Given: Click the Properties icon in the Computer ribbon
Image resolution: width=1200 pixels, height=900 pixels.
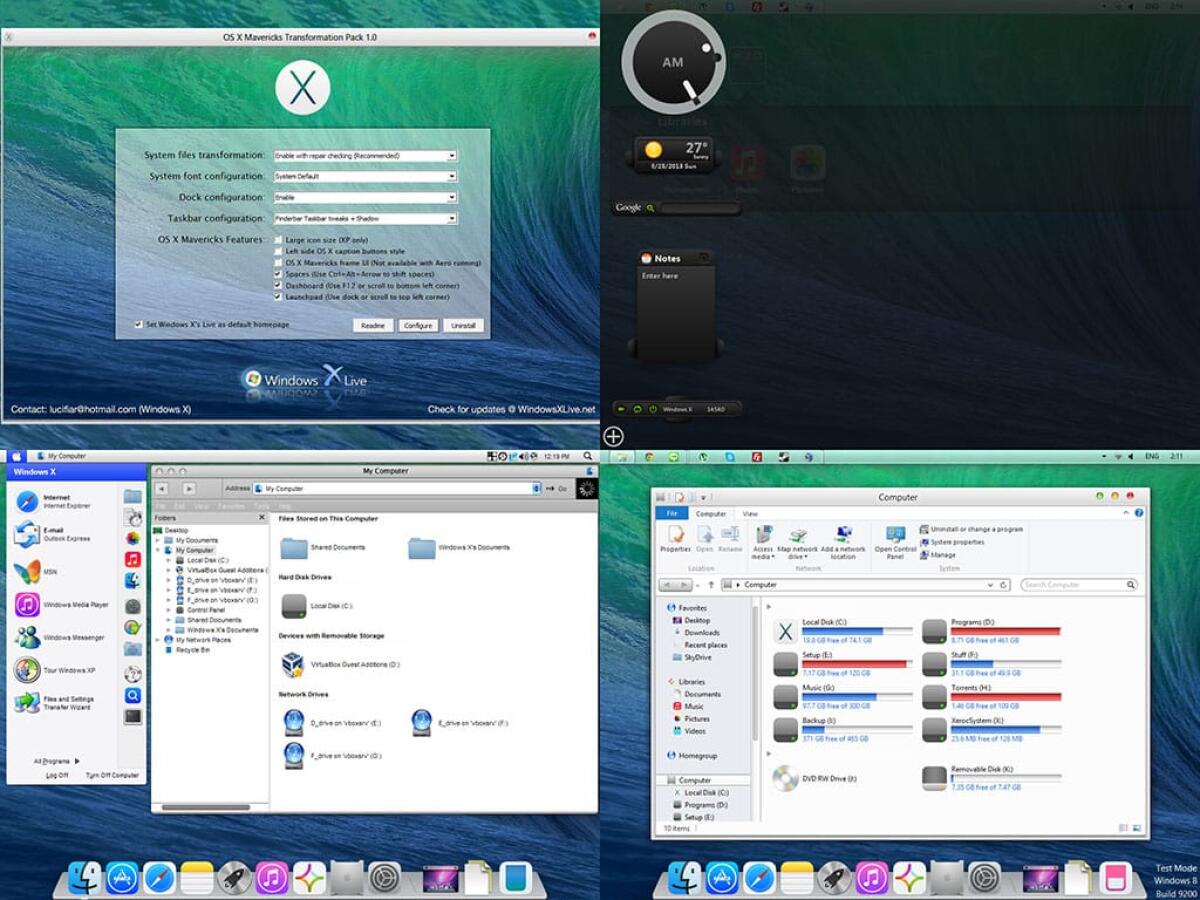Looking at the screenshot, I should (676, 540).
